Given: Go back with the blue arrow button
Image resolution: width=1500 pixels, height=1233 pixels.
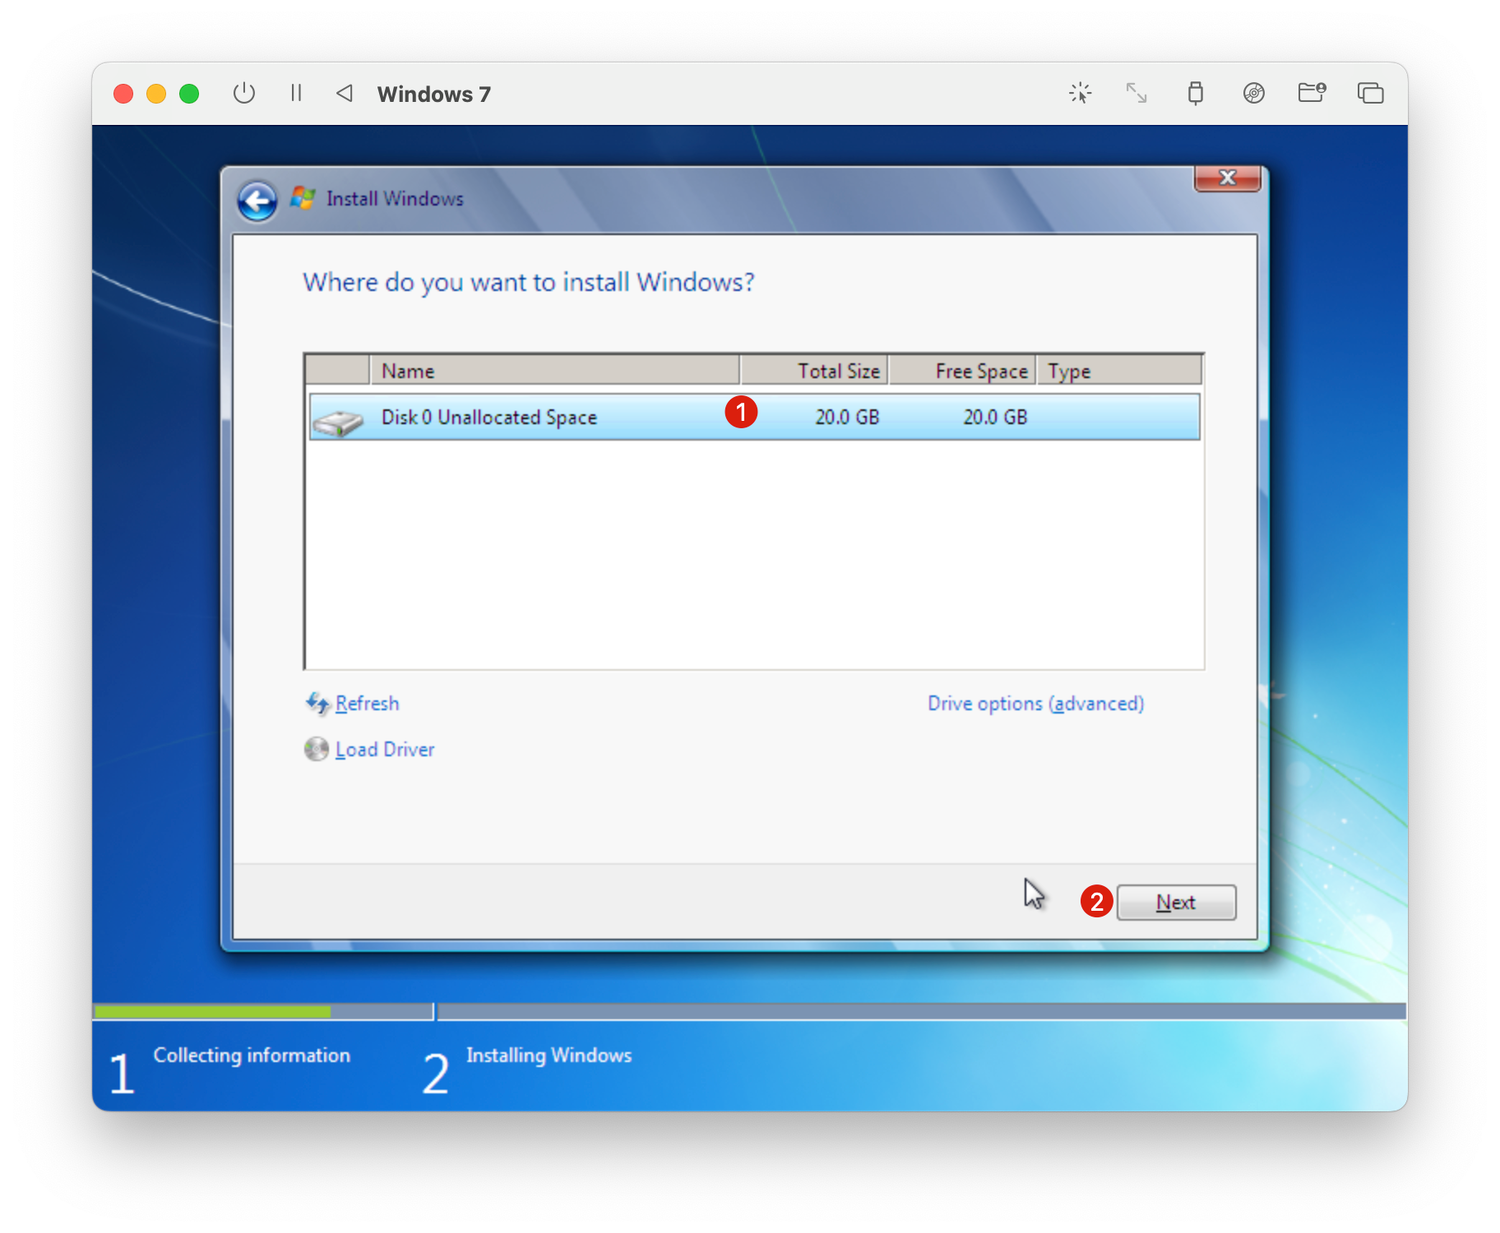Looking at the screenshot, I should 257,200.
